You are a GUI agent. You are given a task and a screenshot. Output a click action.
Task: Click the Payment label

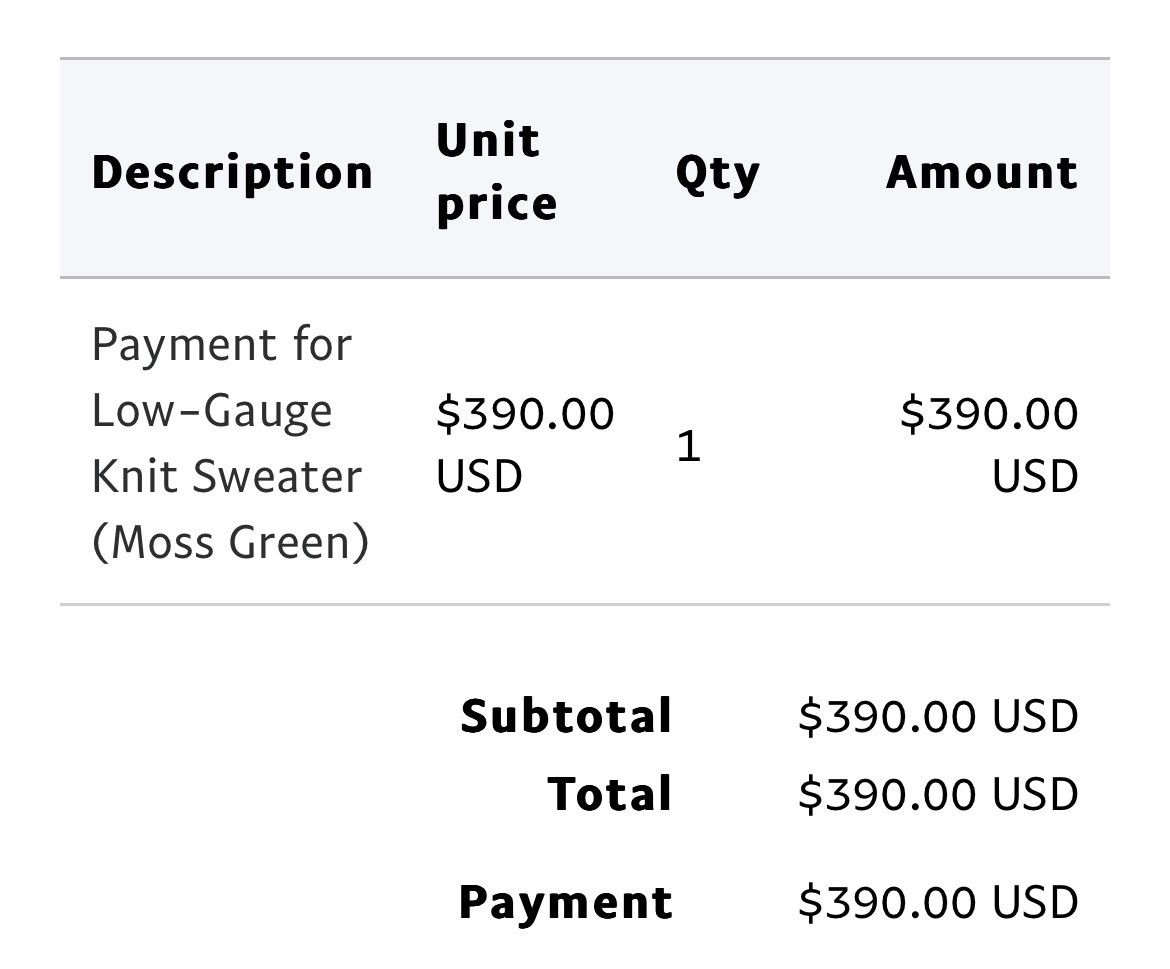click(566, 903)
